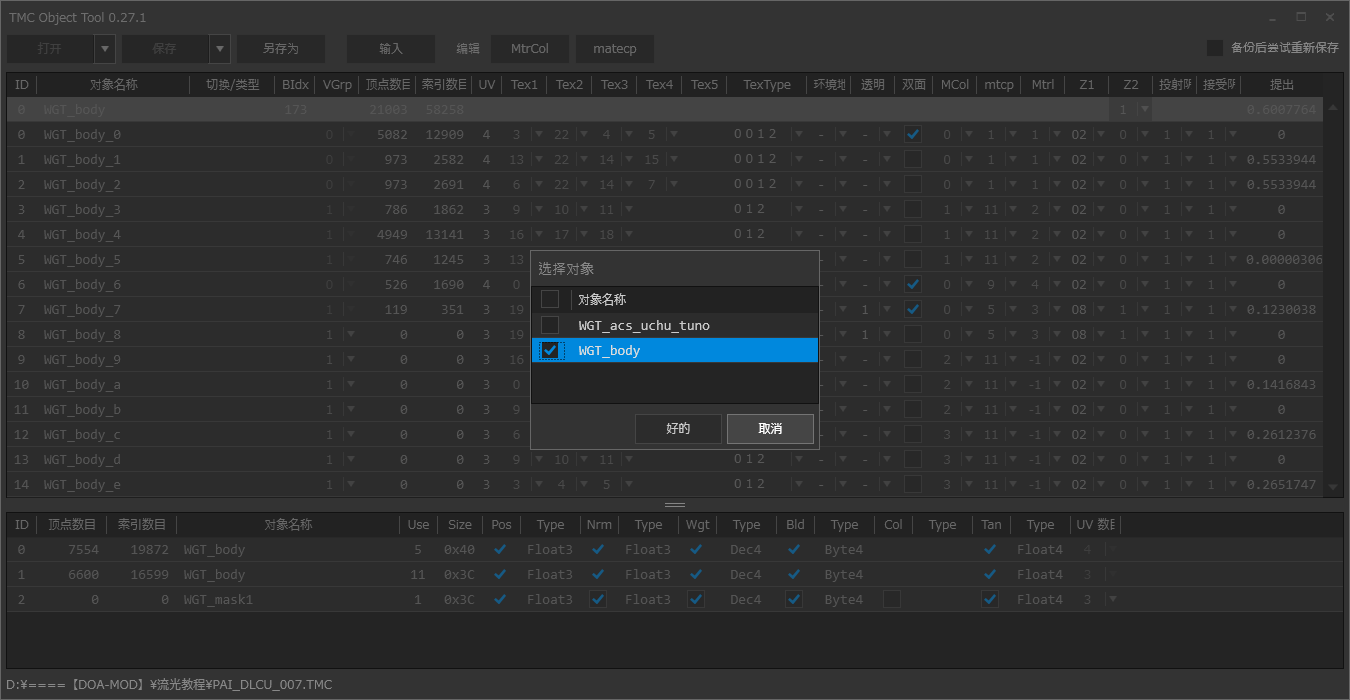
Task: Cancel the dialog with the 取消 button
Action: [770, 428]
